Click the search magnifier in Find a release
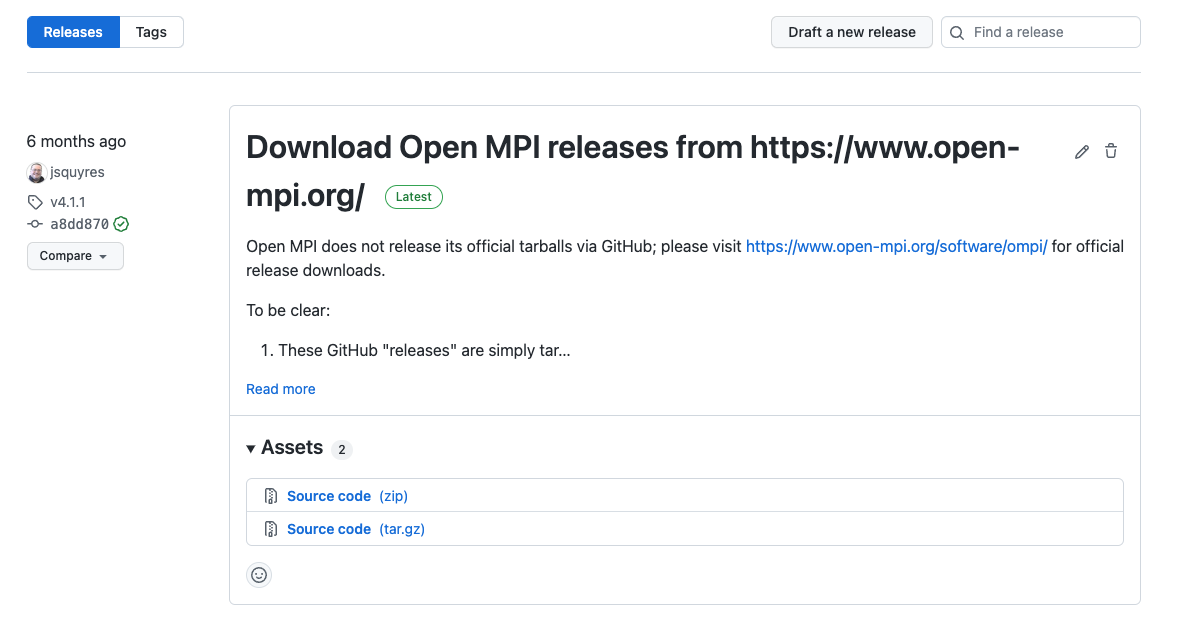 click(x=956, y=32)
